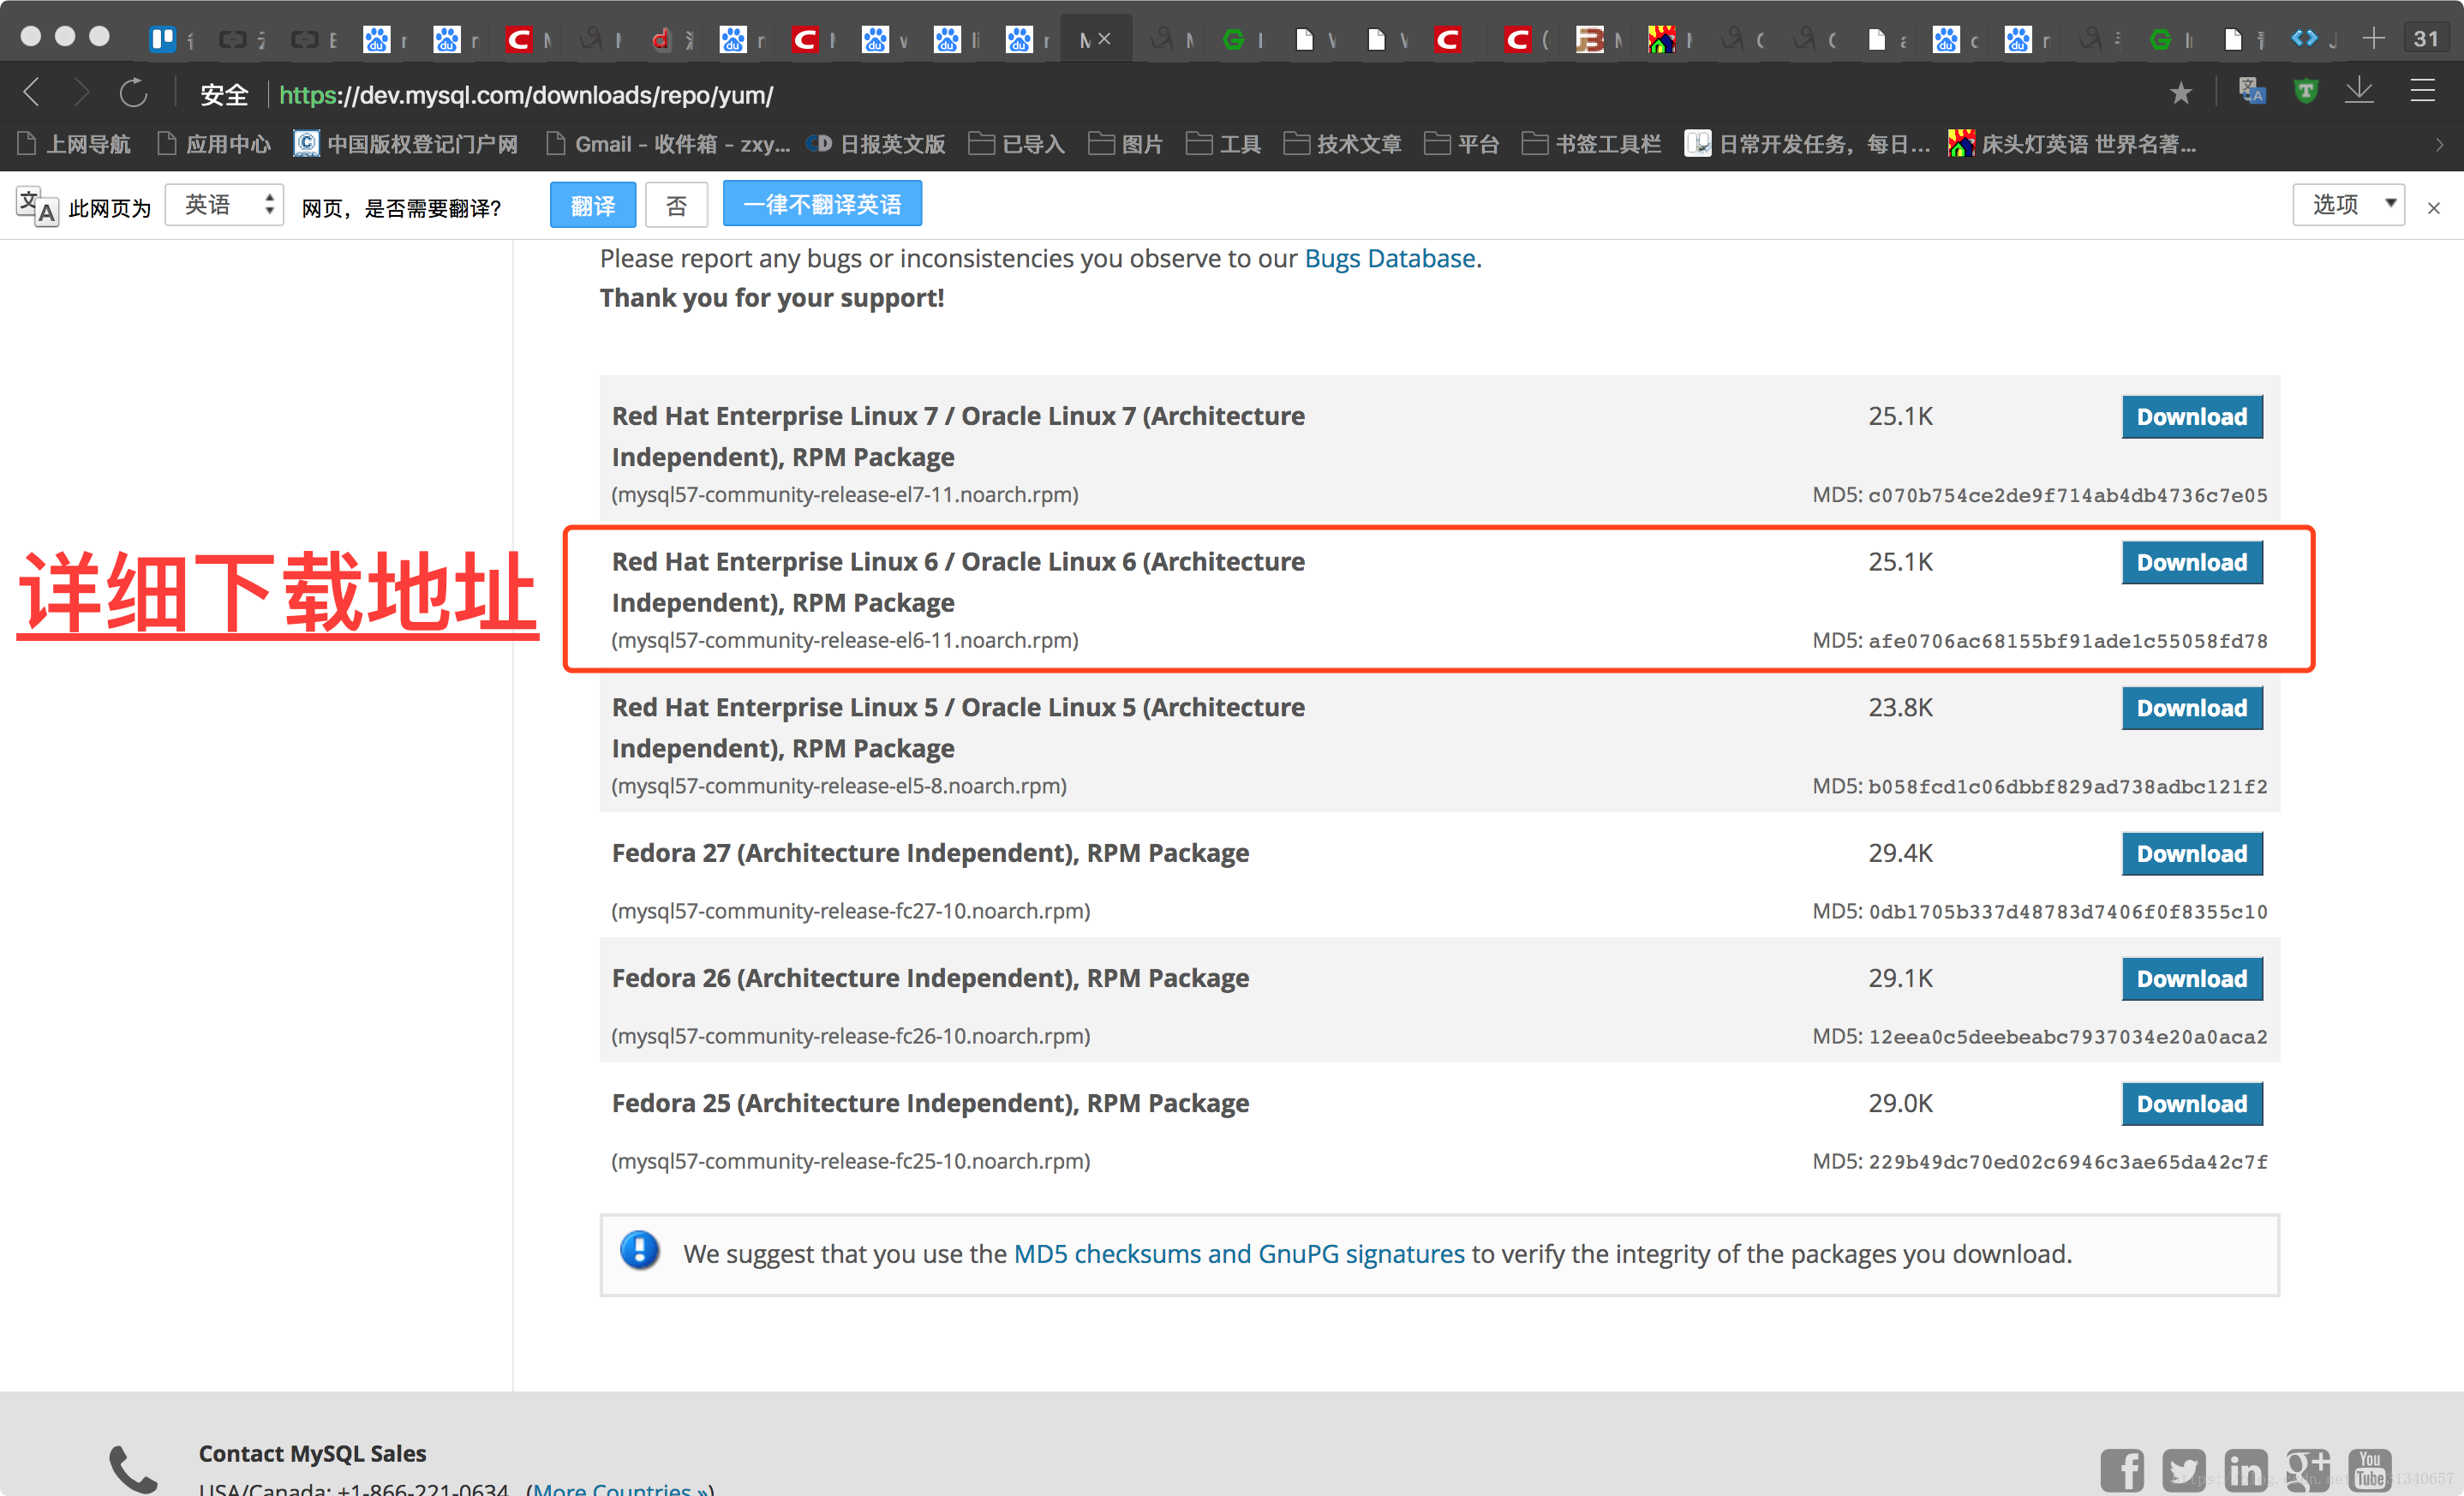Open the 中国版权登记门户网 bookmark
Image resolution: width=2464 pixels, height=1496 pixels.
(406, 144)
